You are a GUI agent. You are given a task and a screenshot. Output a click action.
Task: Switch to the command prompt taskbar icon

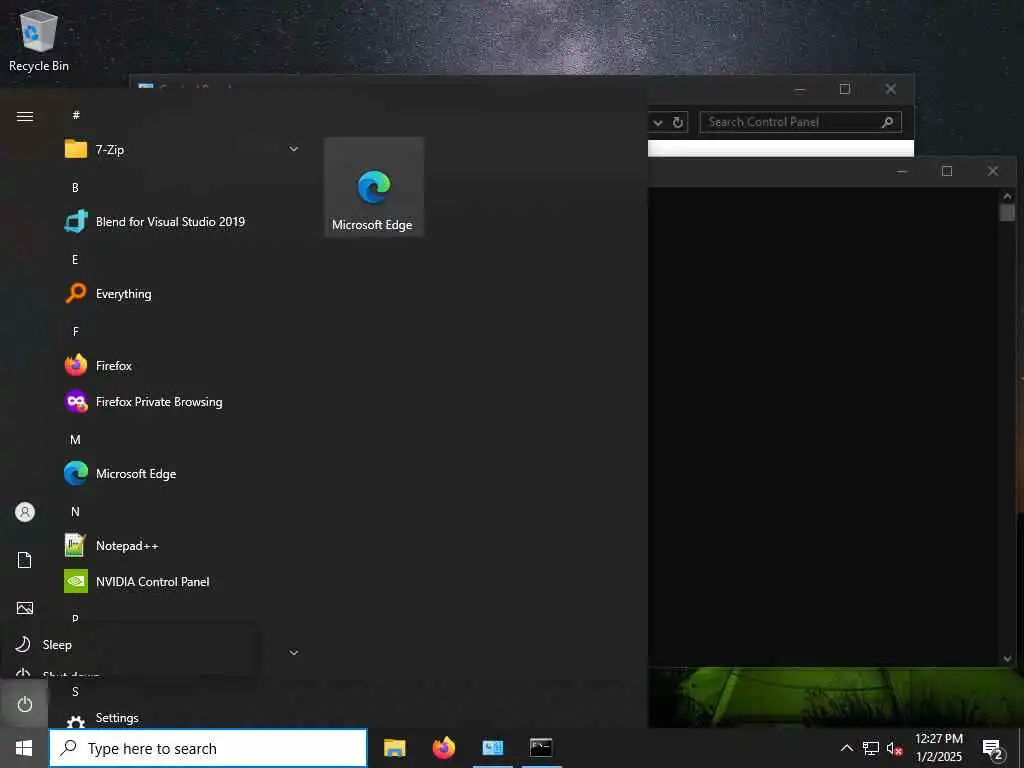click(x=541, y=748)
